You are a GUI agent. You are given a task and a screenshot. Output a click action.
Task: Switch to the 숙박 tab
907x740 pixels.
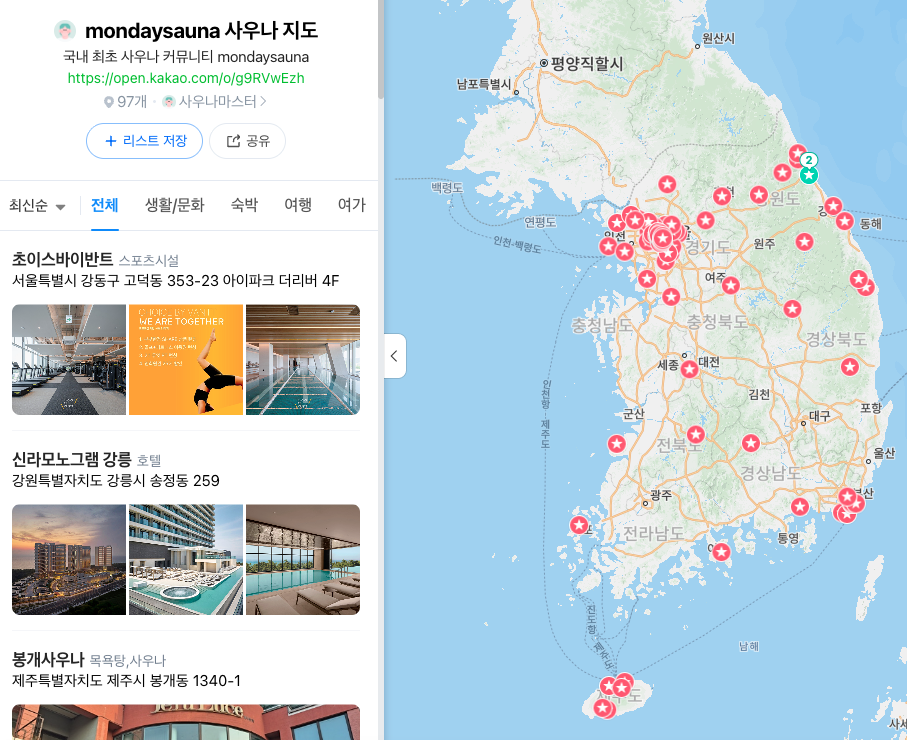[244, 205]
